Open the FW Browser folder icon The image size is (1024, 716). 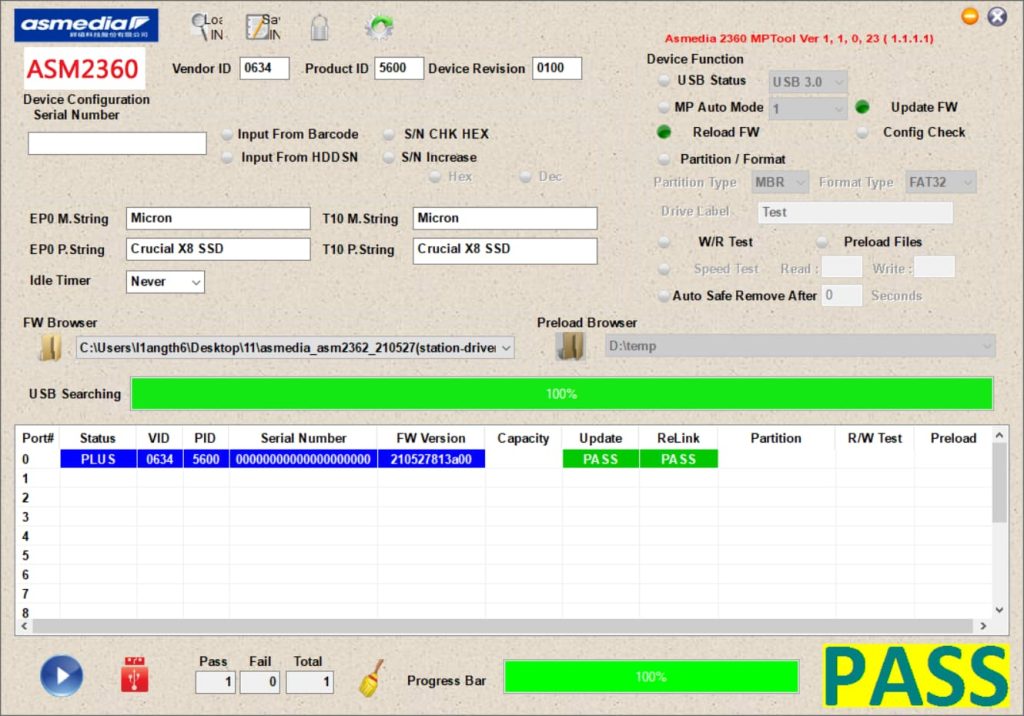tap(50, 347)
